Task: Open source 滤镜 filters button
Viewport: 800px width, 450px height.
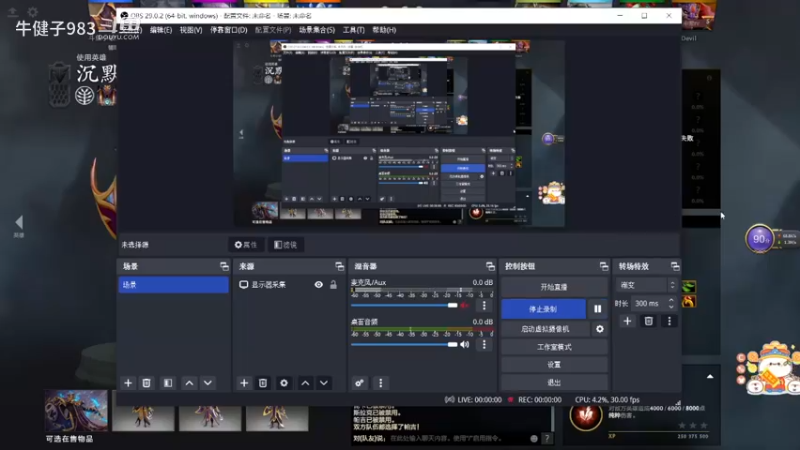Action: pyautogui.click(x=286, y=245)
